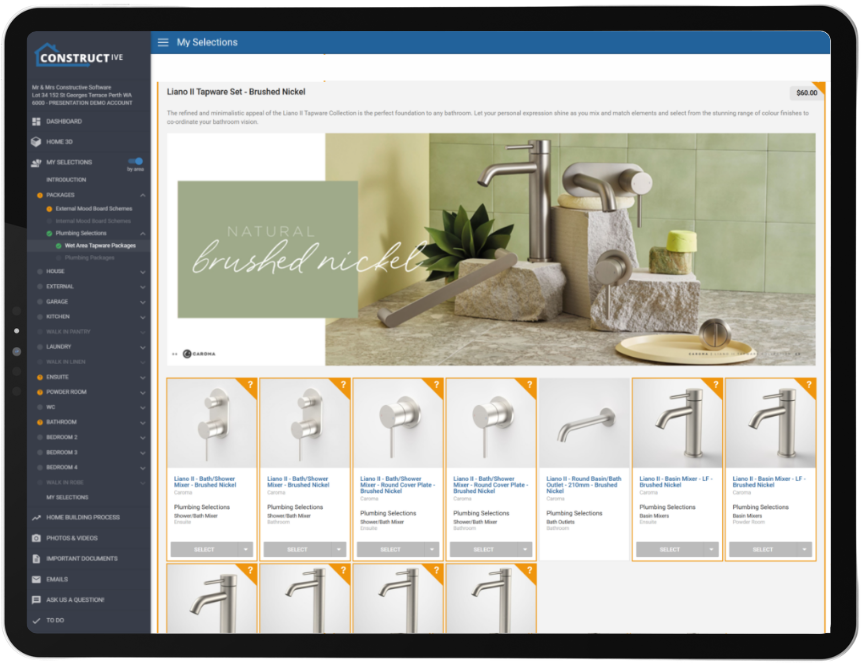The height and width of the screenshot is (666, 864).
Task: Collapse the Packages section chevron
Action: (x=143, y=195)
